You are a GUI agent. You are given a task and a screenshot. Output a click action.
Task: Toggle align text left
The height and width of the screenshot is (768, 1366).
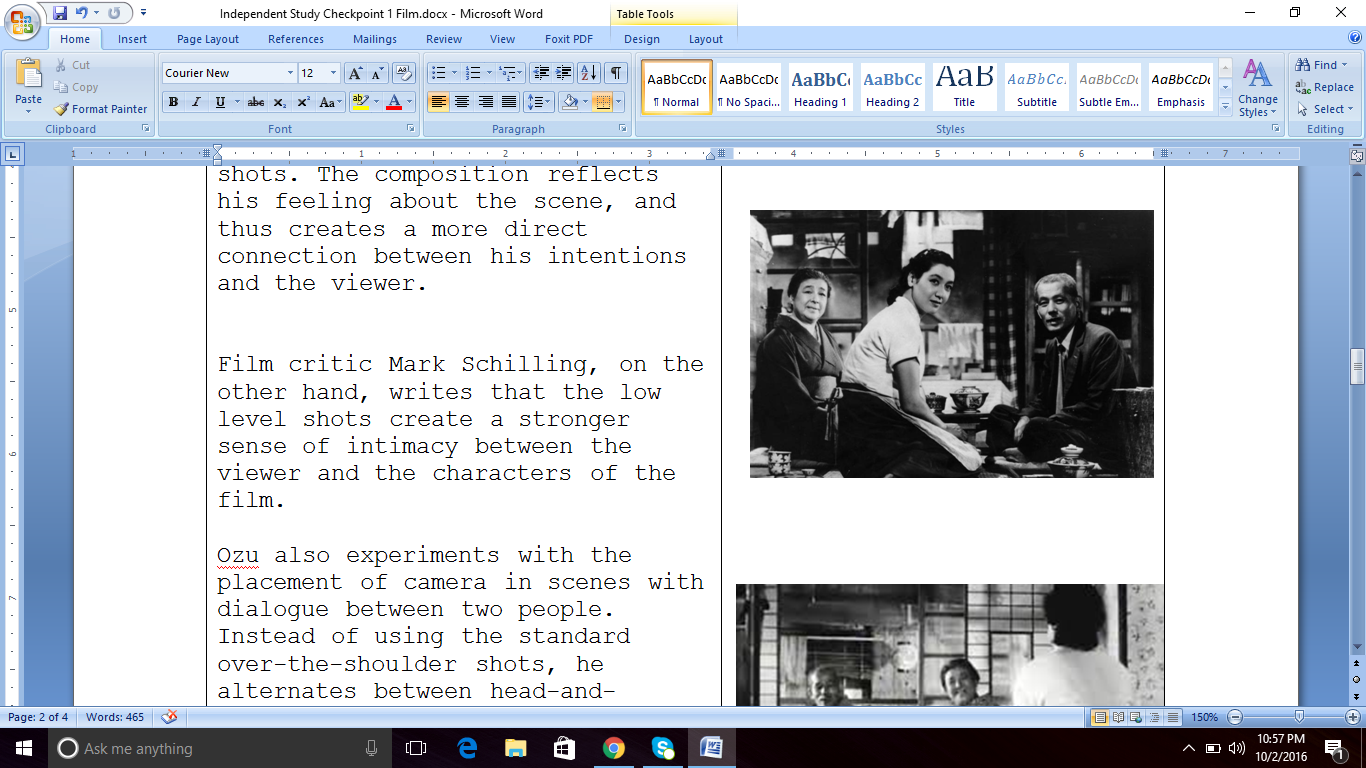[x=438, y=102]
